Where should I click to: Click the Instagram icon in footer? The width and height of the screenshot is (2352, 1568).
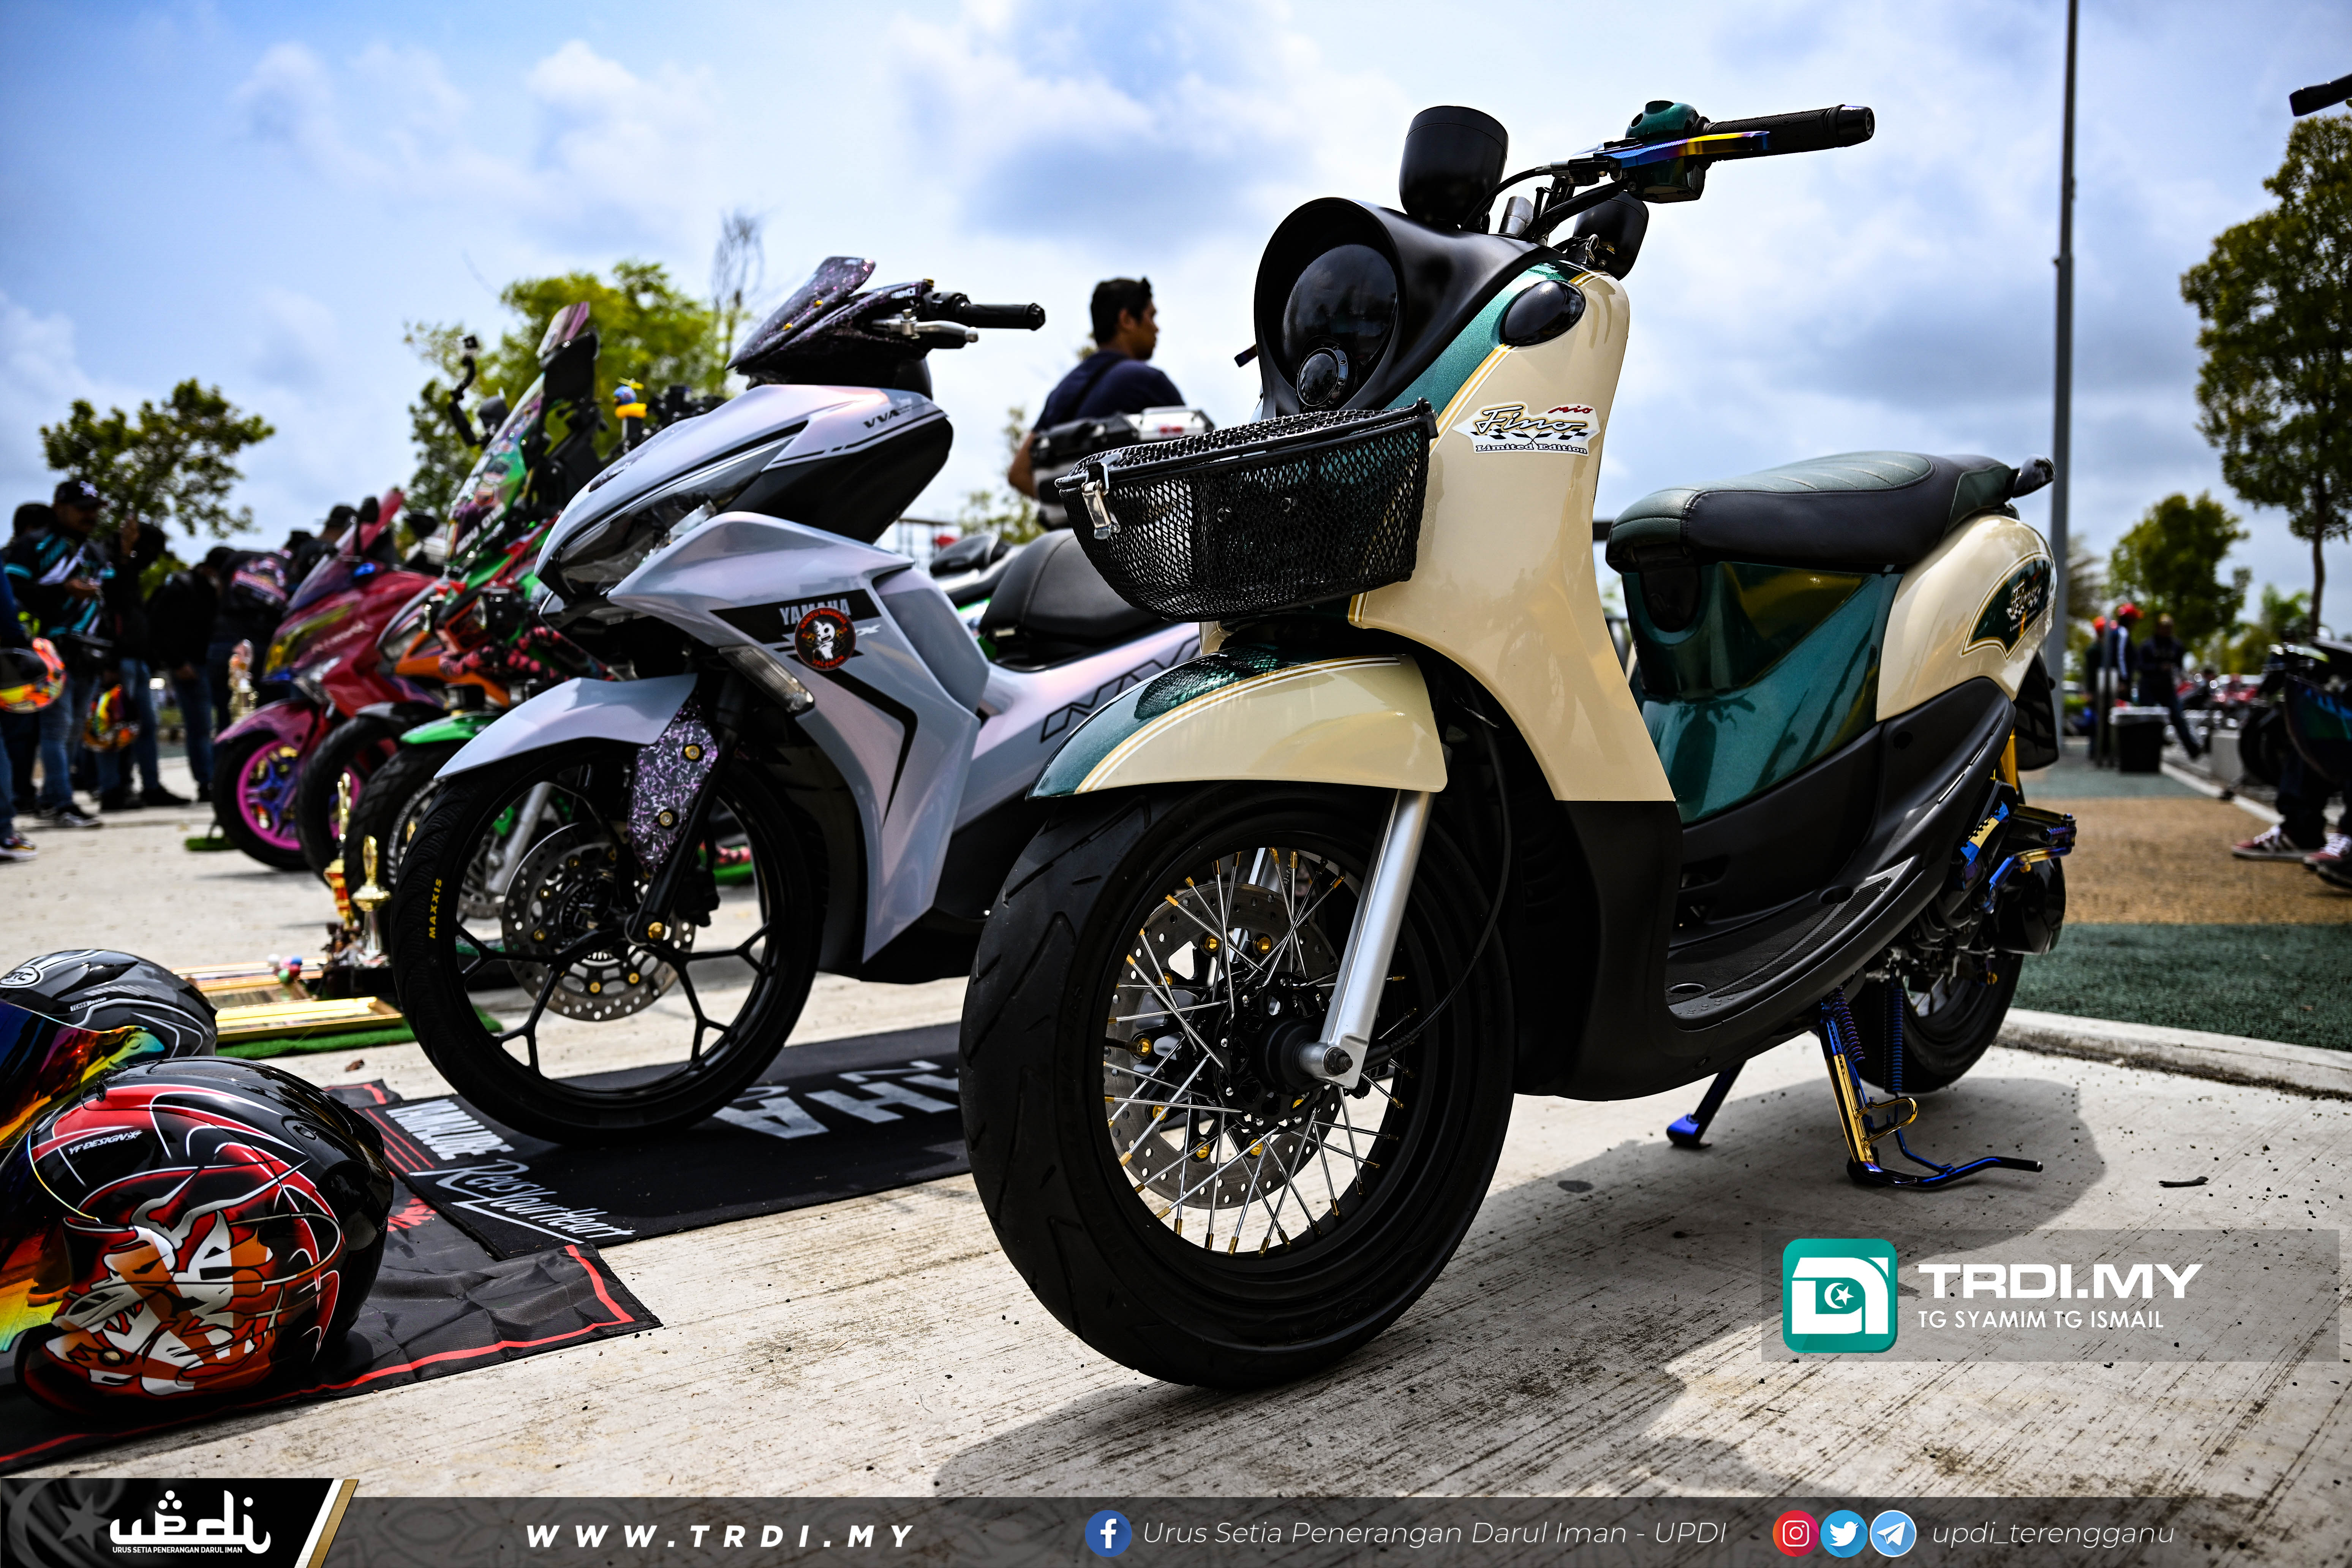1795,1533
